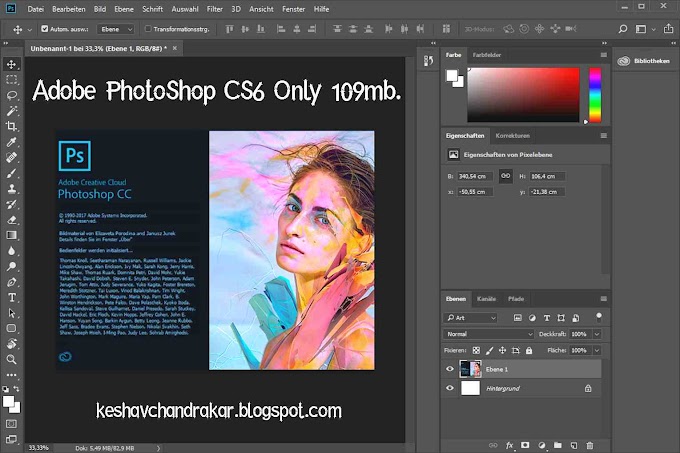Viewport: 680px width, 453px height.
Task: Click the Share icon in options bar
Action: [668, 29]
